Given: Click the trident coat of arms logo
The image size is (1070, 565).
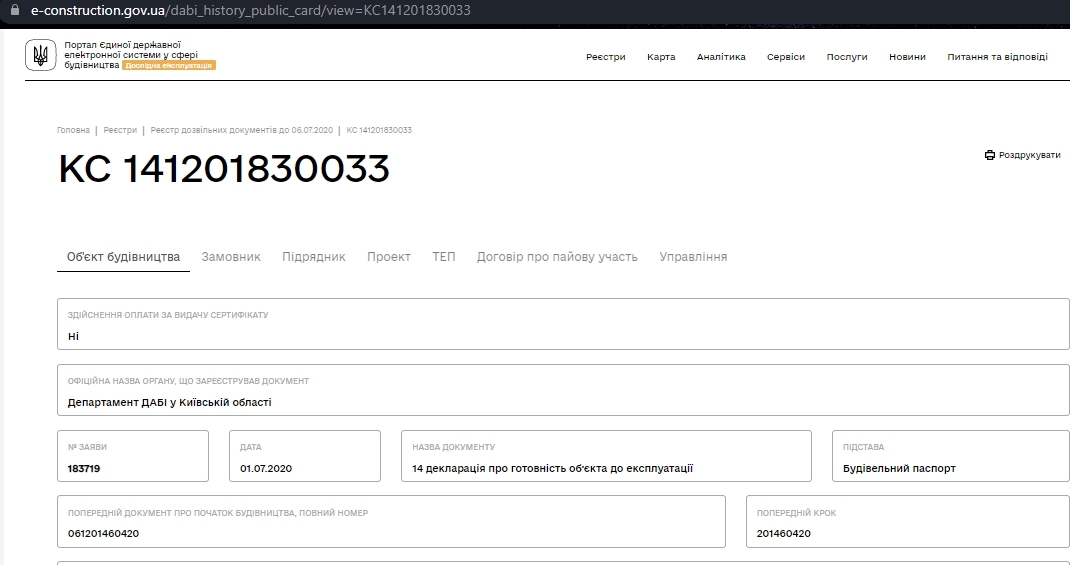Looking at the screenshot, I should pos(40,55).
